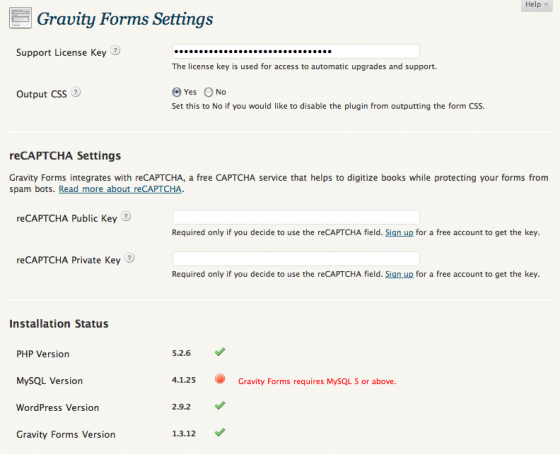Viewport: 560px width, 454px height.
Task: Click the reCAPTCHA Private Key label
Action: click(69, 260)
